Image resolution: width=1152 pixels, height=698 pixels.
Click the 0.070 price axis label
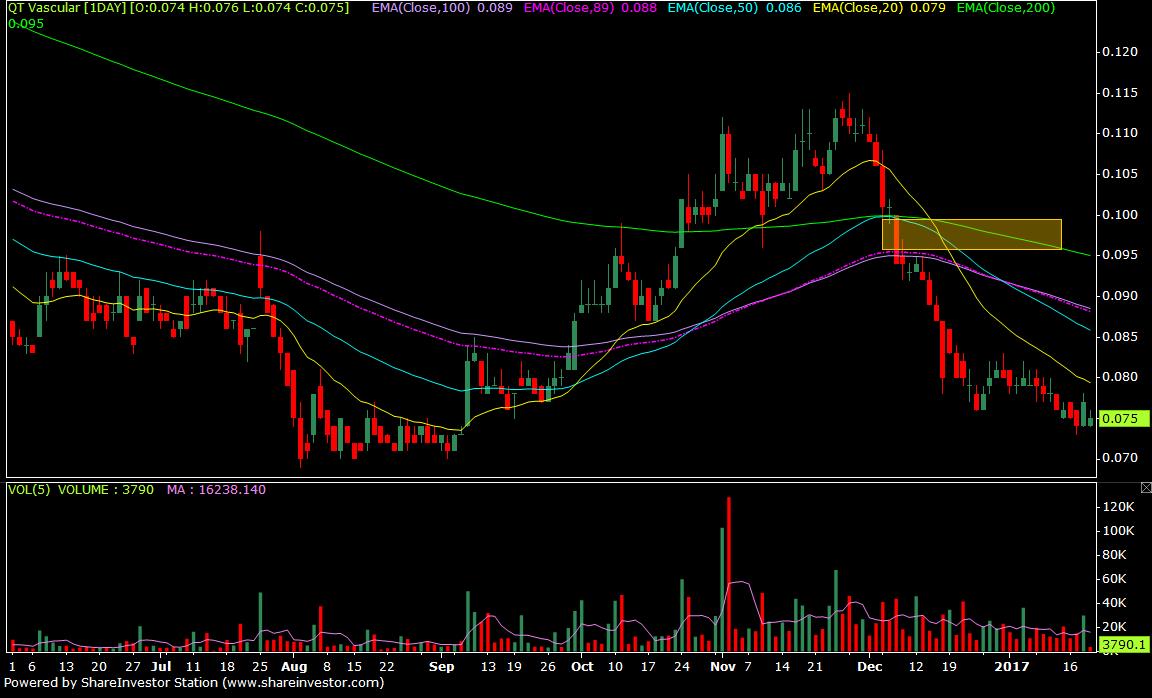coord(1120,458)
